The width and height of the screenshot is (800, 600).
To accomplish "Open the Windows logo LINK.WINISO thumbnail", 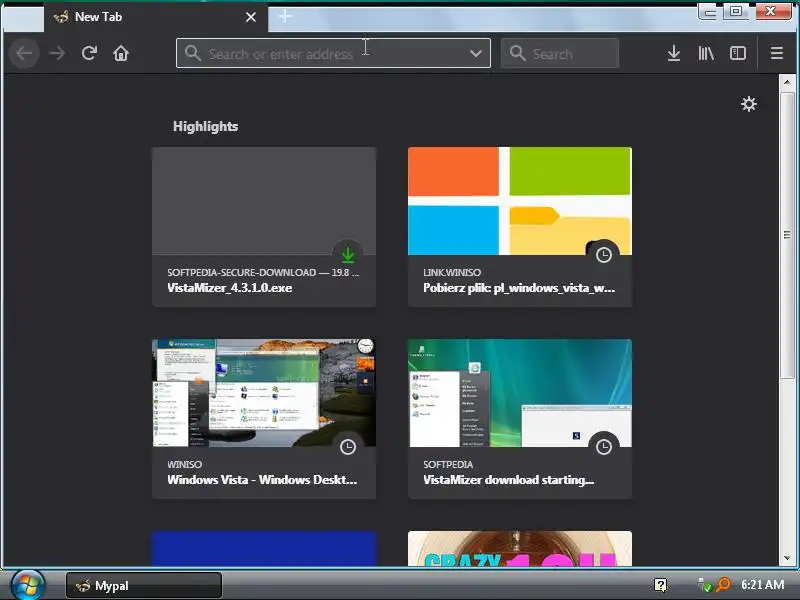I will point(519,201).
